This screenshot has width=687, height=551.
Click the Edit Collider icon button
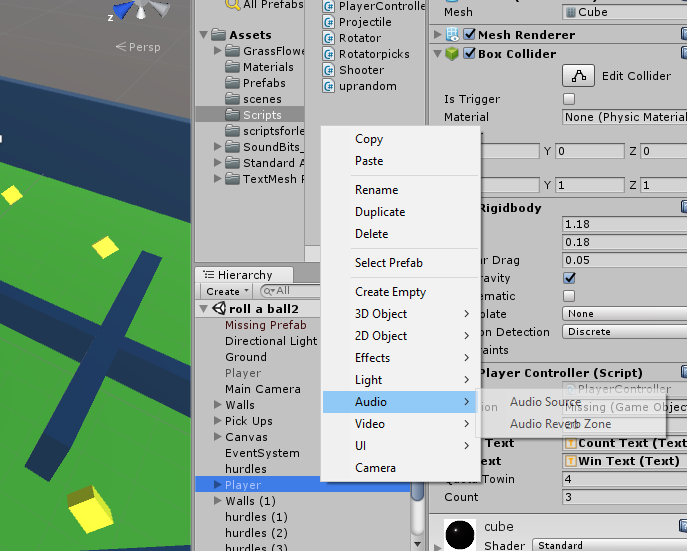(578, 76)
